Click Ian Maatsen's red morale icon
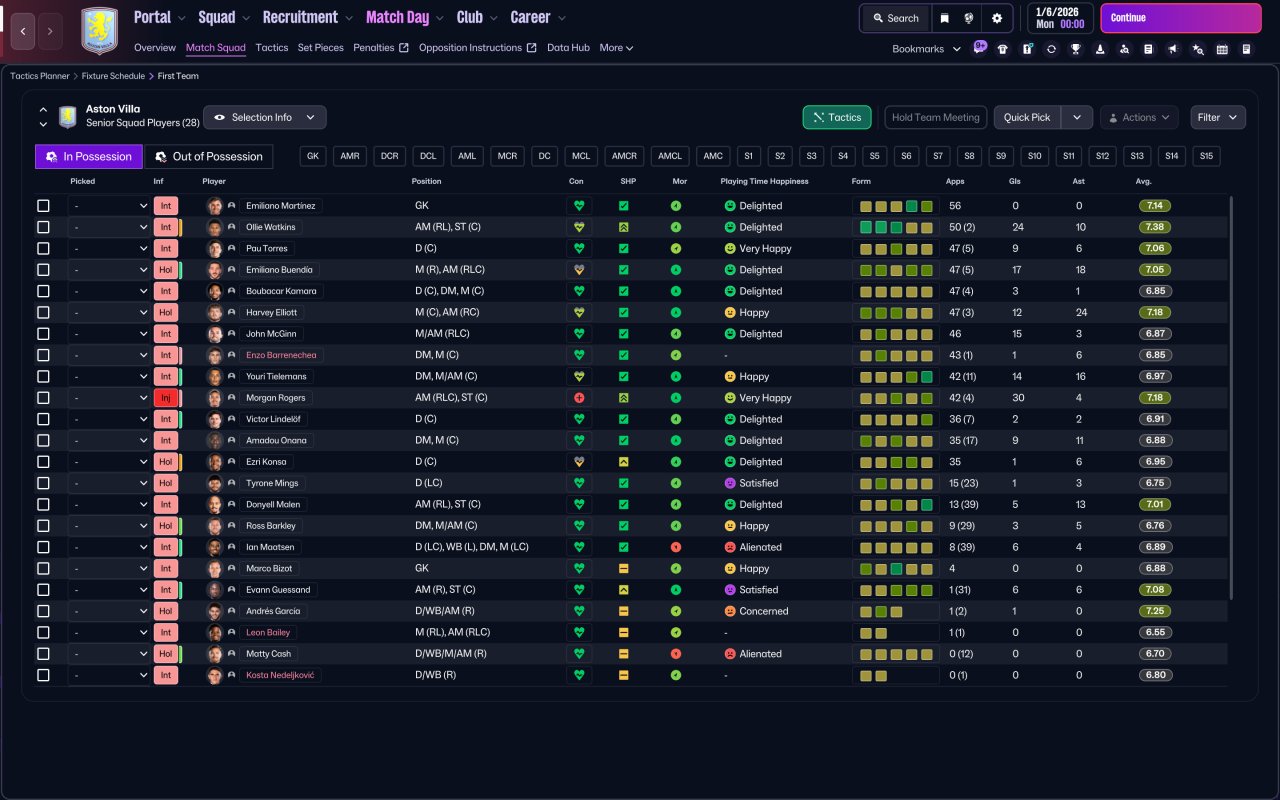 pos(676,547)
